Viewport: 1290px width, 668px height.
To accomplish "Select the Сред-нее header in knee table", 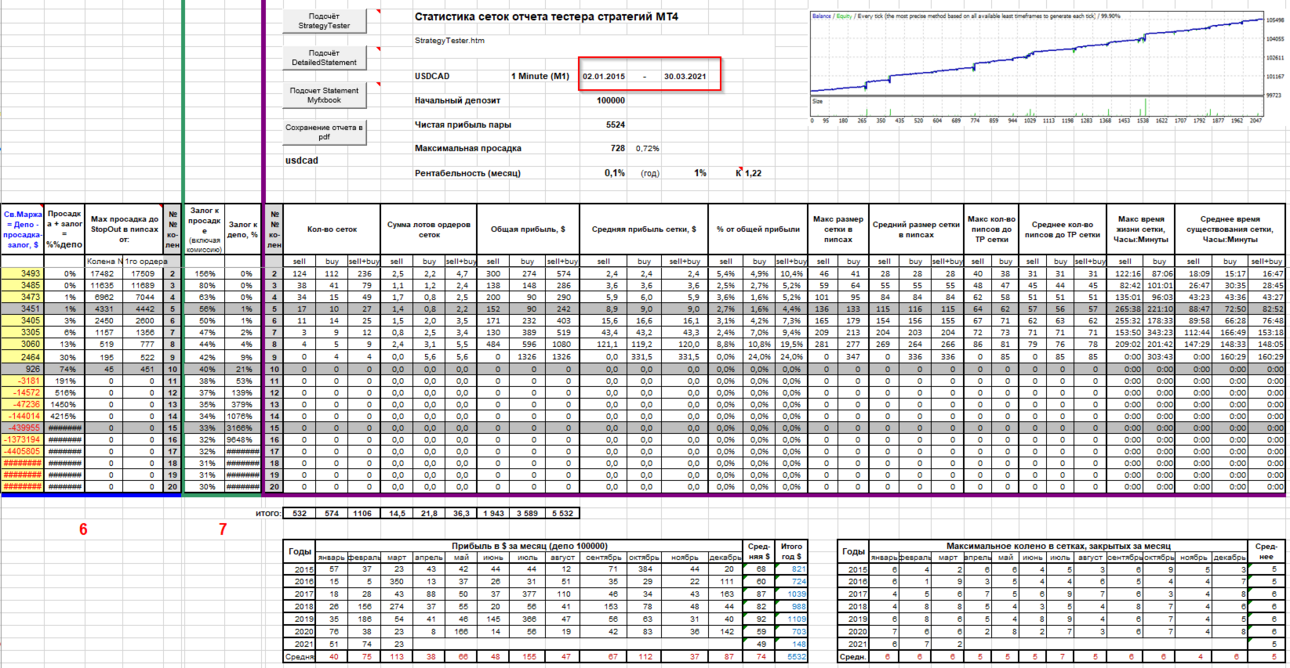I will [x=1268, y=551].
